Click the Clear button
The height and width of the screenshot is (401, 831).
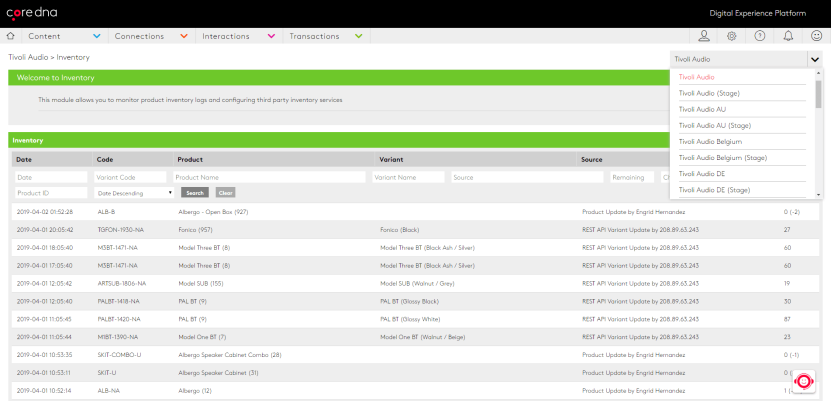pos(225,193)
